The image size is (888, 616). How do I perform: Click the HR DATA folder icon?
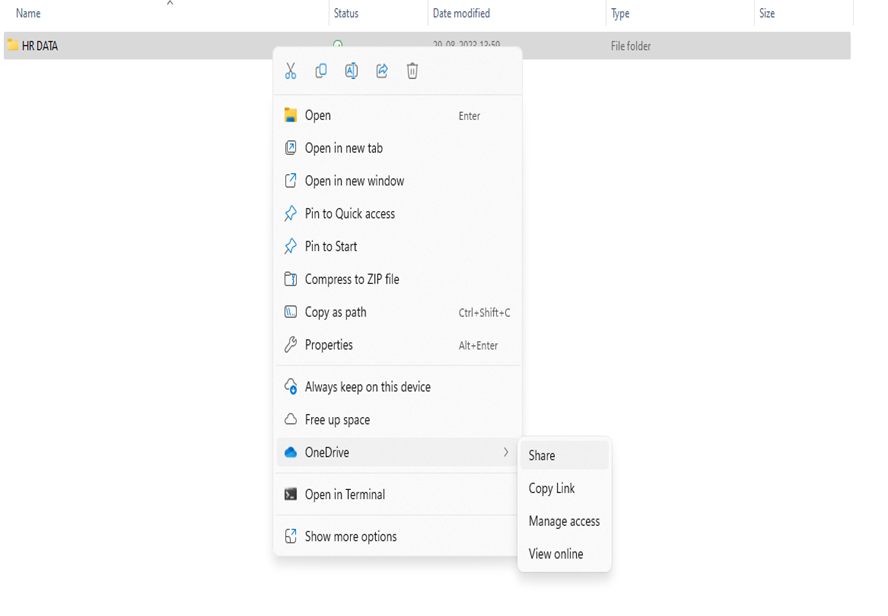point(13,45)
